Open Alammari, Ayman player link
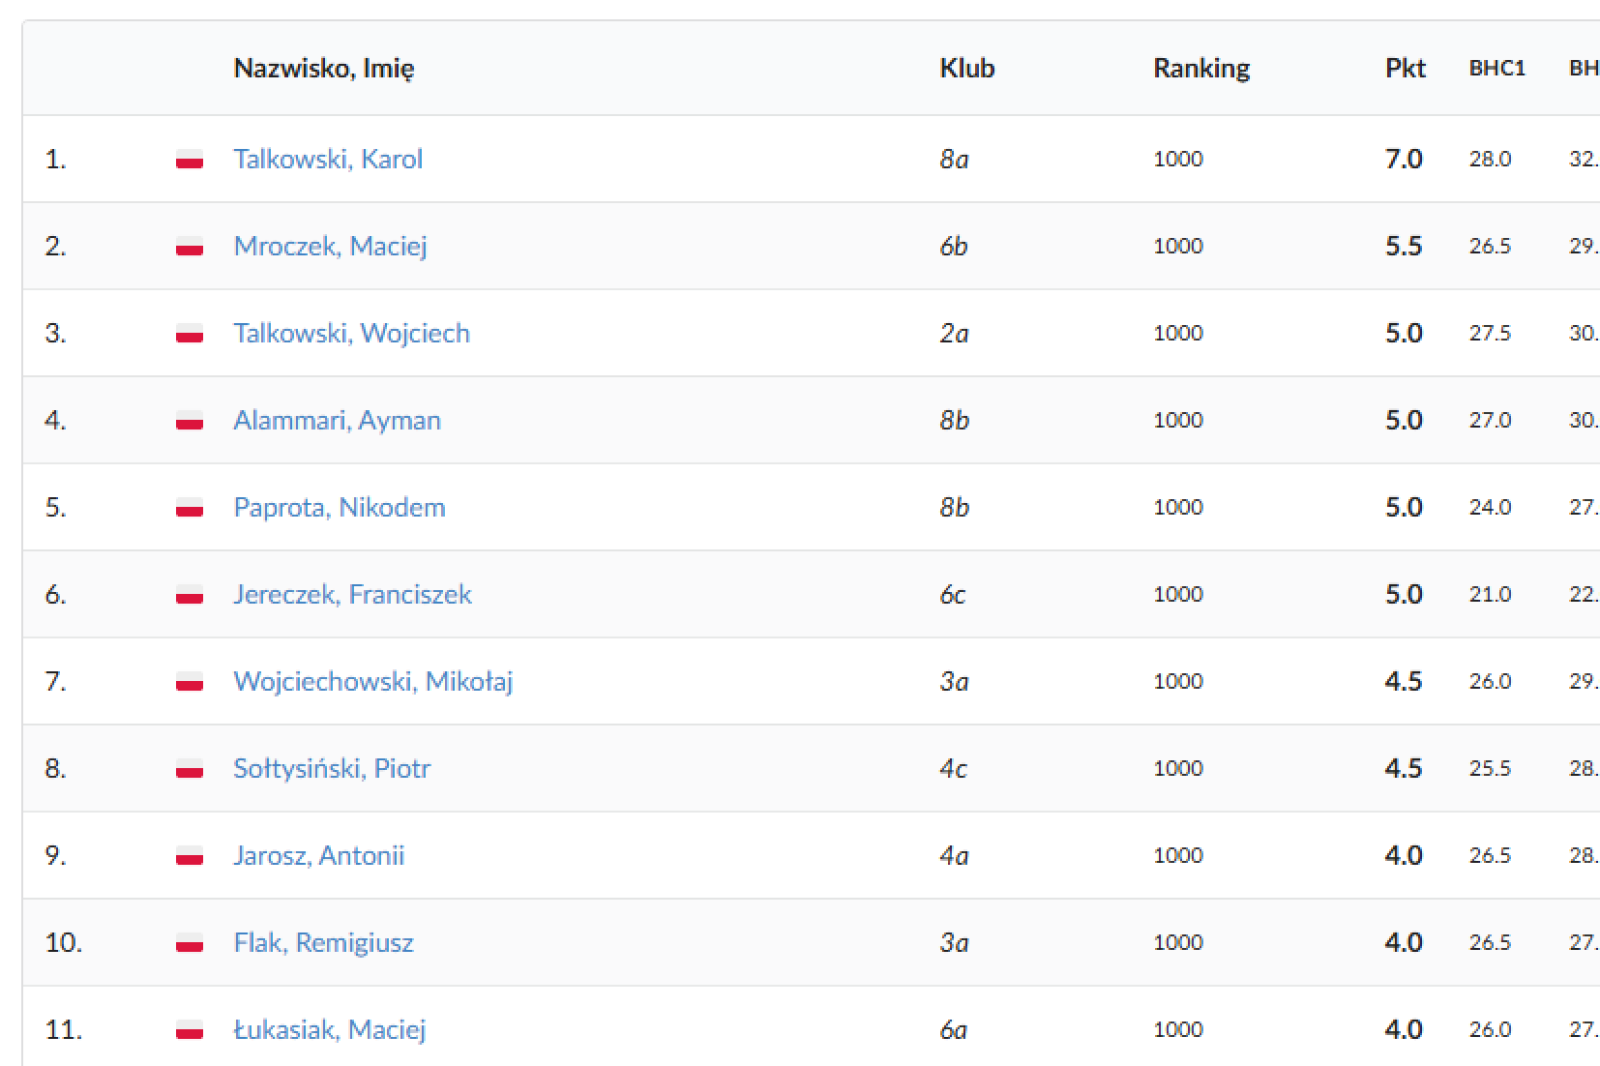This screenshot has width=1600, height=1066. (x=337, y=420)
